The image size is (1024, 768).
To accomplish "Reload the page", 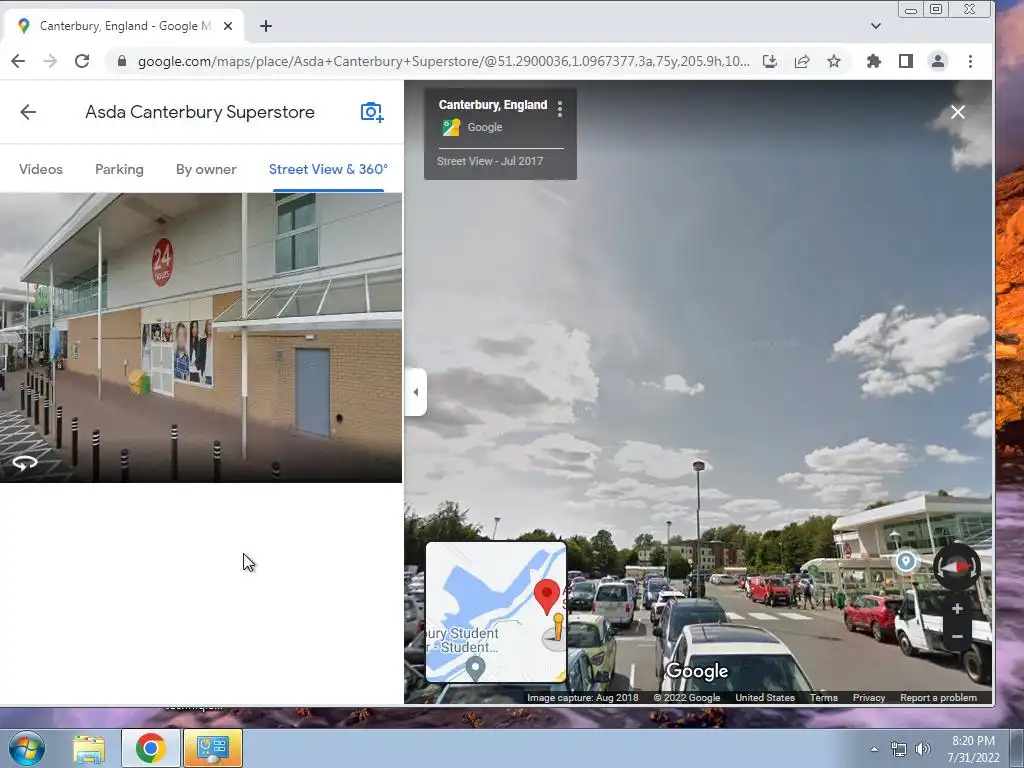I will pos(82,61).
